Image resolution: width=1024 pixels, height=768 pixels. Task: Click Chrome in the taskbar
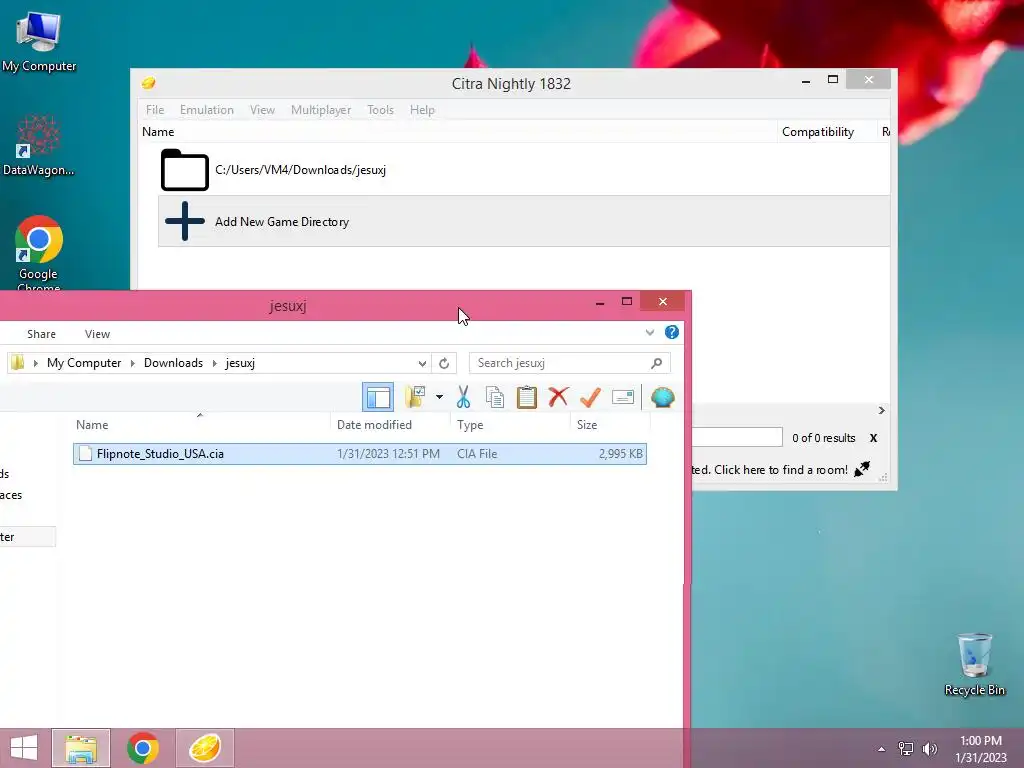point(143,748)
